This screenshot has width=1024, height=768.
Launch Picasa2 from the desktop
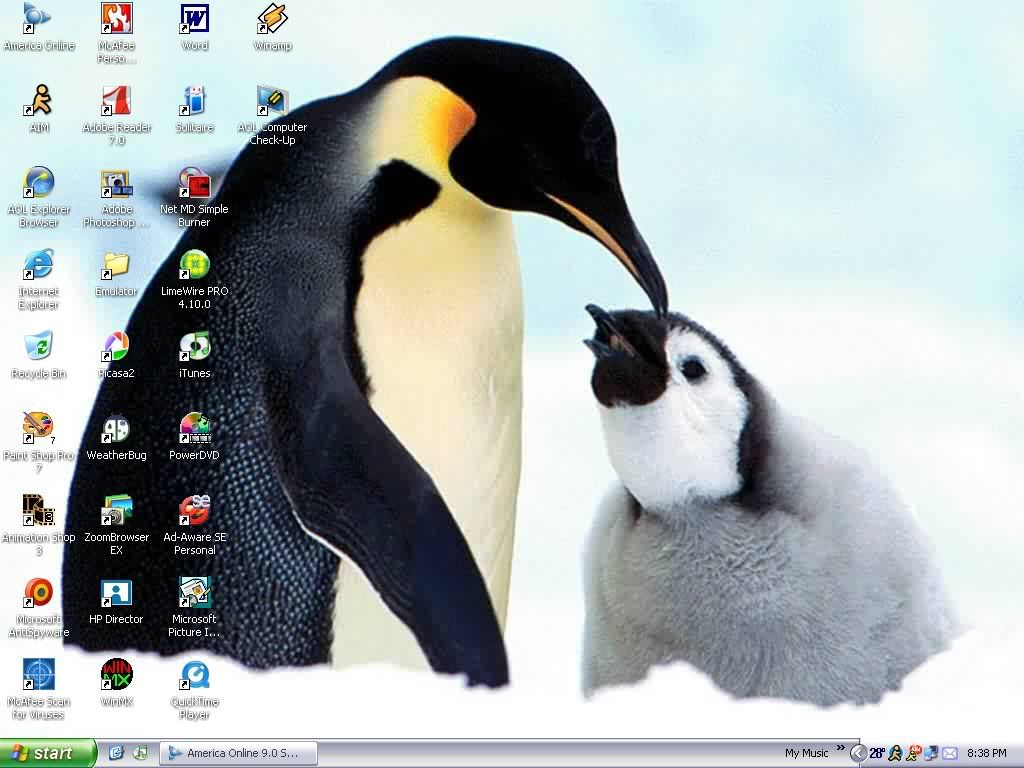(x=116, y=348)
